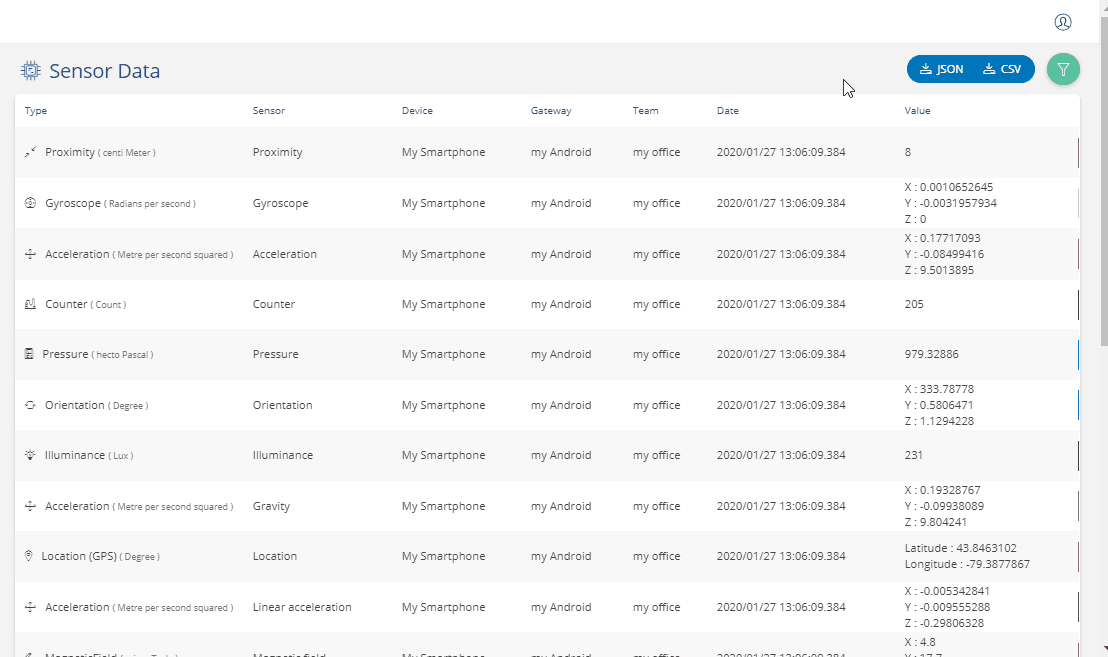This screenshot has height=657, width=1108.
Task: Select the Gravity sensor name cell
Action: click(271, 506)
